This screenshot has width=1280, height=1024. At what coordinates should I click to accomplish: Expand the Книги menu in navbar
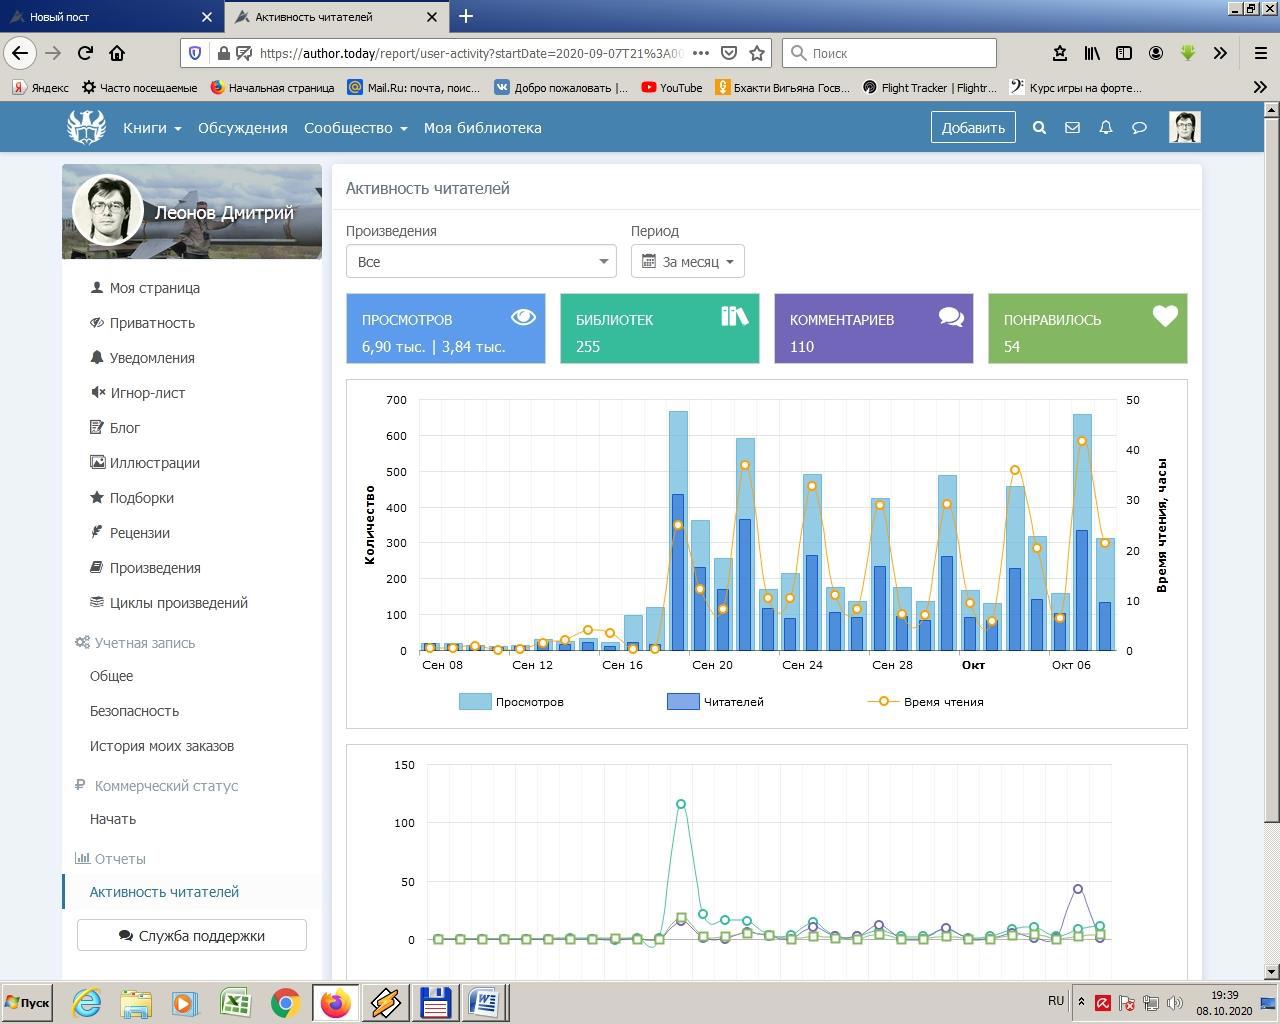click(152, 128)
